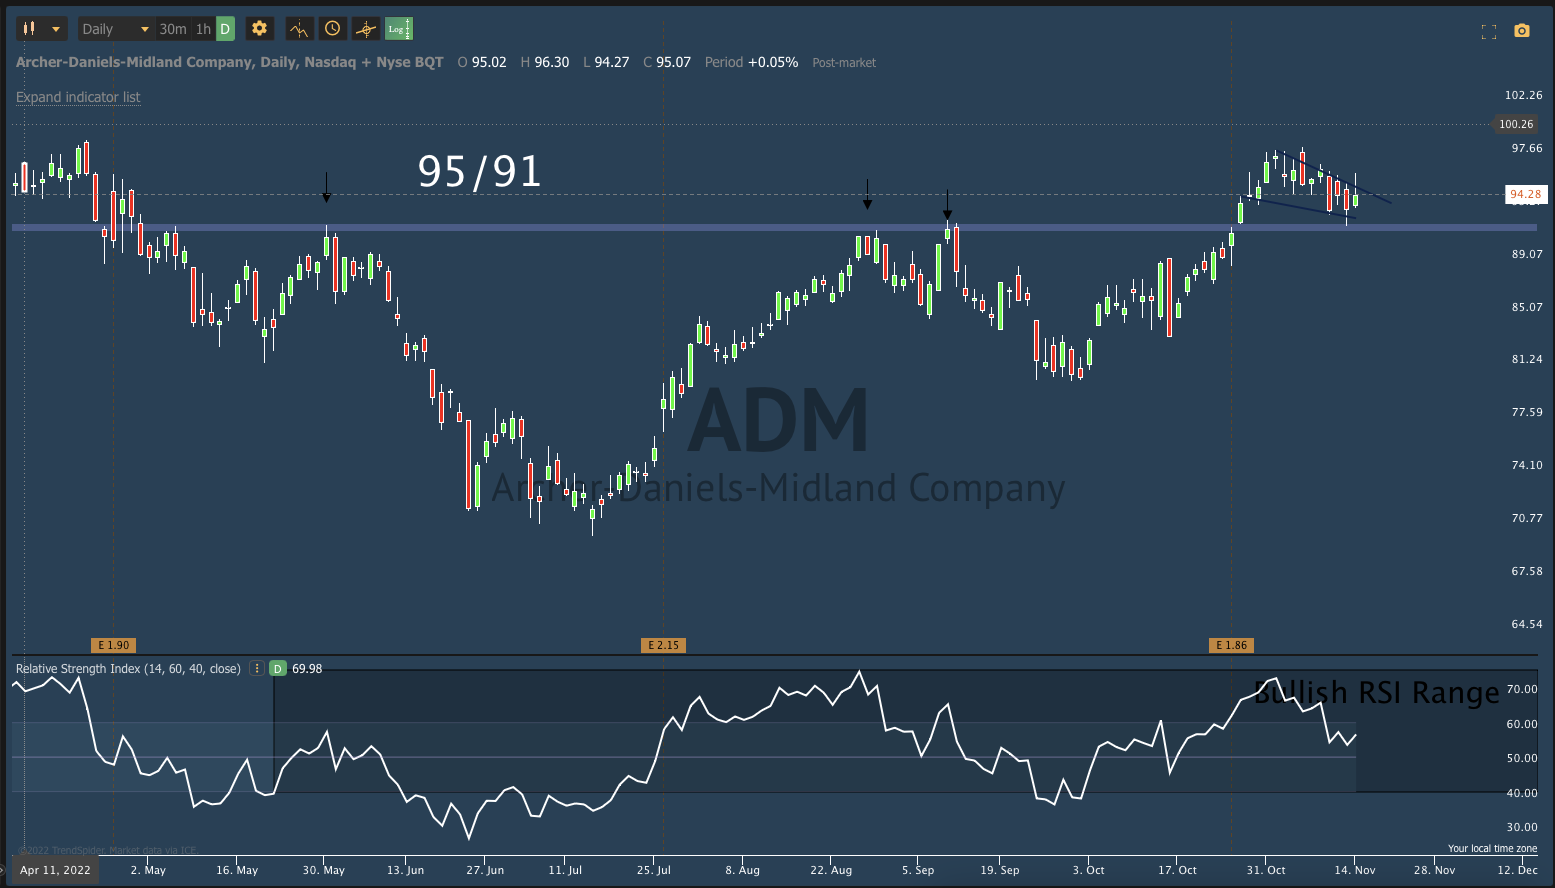Screen dimensions: 1555x888
Task: Select the camera snapshot icon
Action: [x=1522, y=31]
